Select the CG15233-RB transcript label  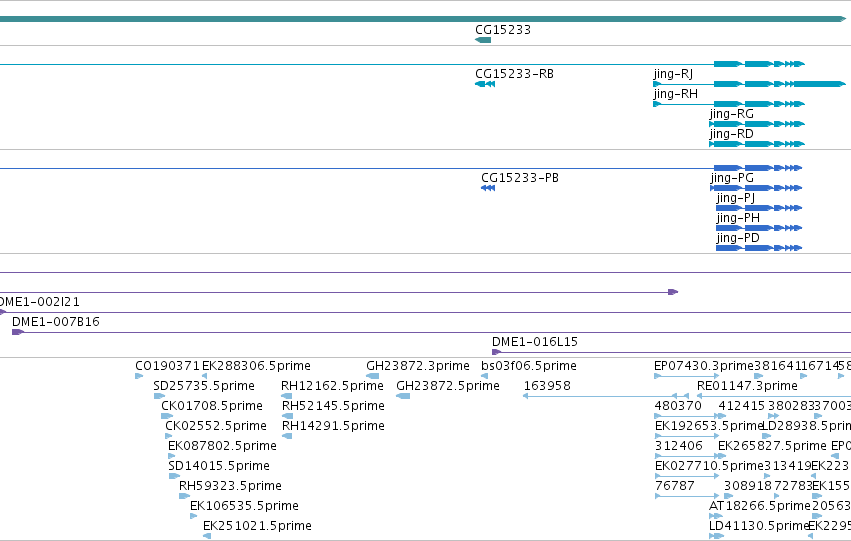click(x=514, y=74)
